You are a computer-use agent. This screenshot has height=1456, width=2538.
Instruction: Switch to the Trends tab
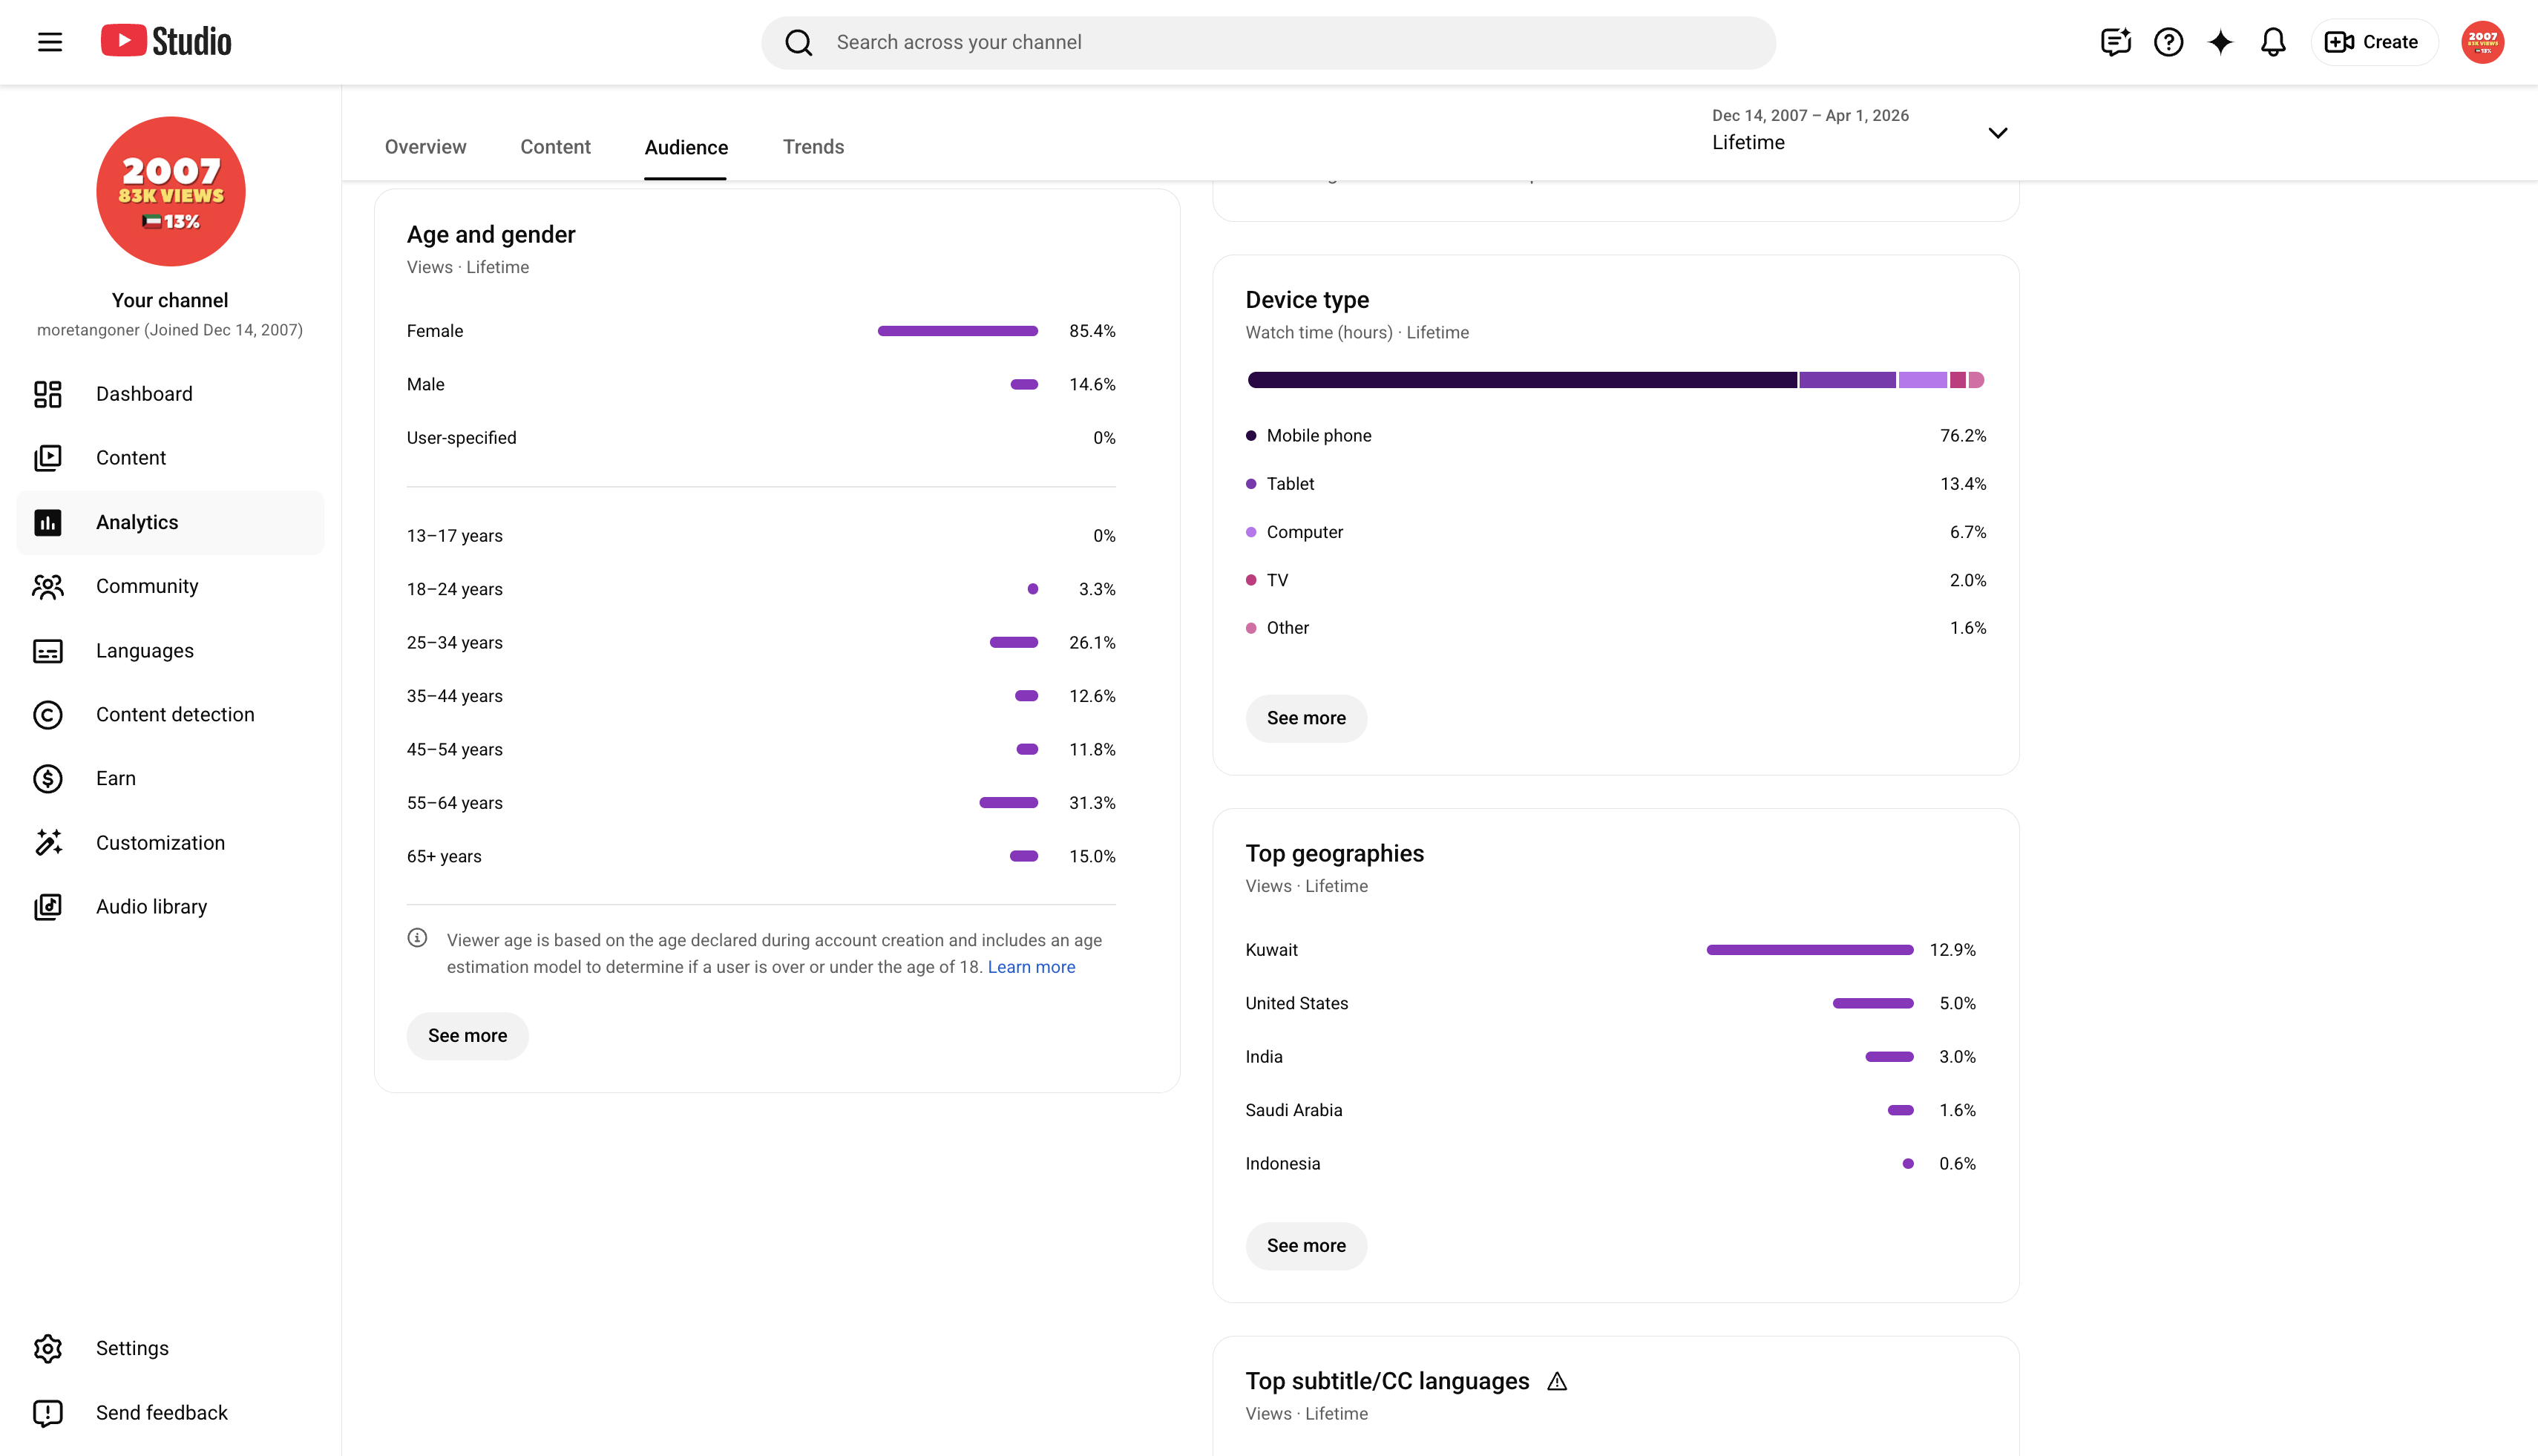click(x=813, y=147)
